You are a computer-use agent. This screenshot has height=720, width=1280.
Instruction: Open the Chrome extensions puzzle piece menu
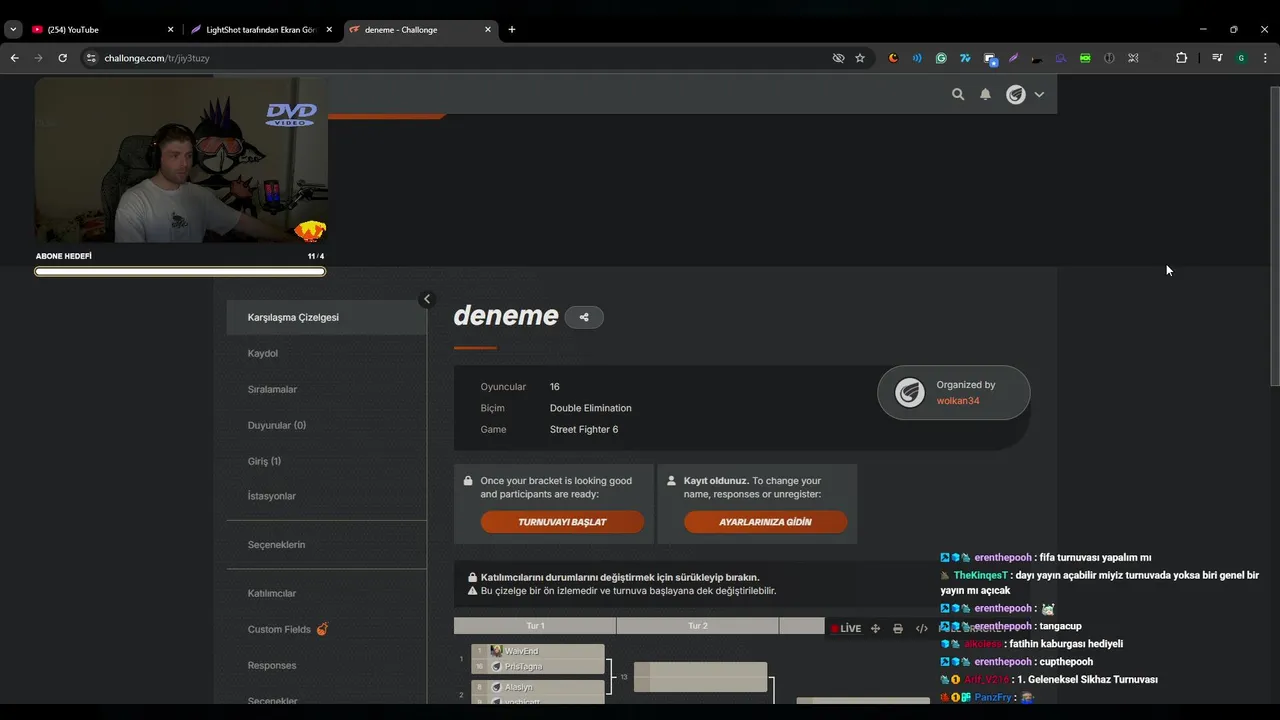pyautogui.click(x=1181, y=58)
